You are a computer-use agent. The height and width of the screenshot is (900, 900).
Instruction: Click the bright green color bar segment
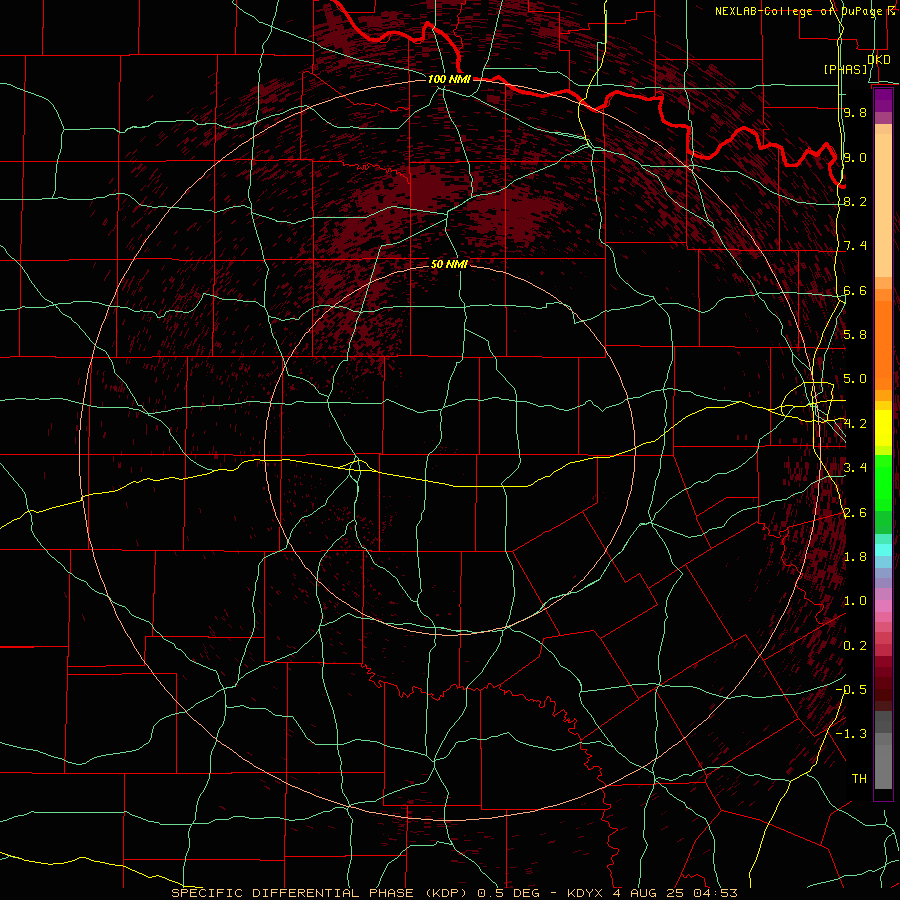click(883, 483)
